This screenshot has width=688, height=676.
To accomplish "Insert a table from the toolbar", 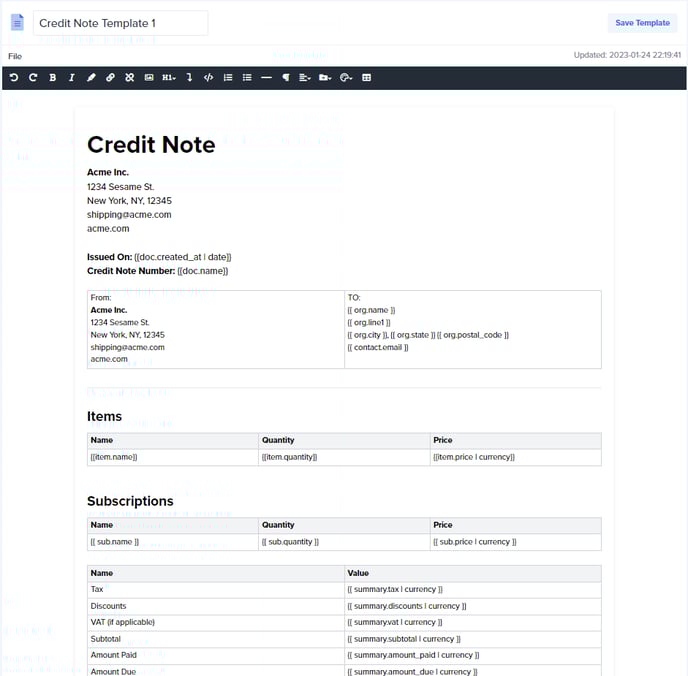I will pos(366,78).
